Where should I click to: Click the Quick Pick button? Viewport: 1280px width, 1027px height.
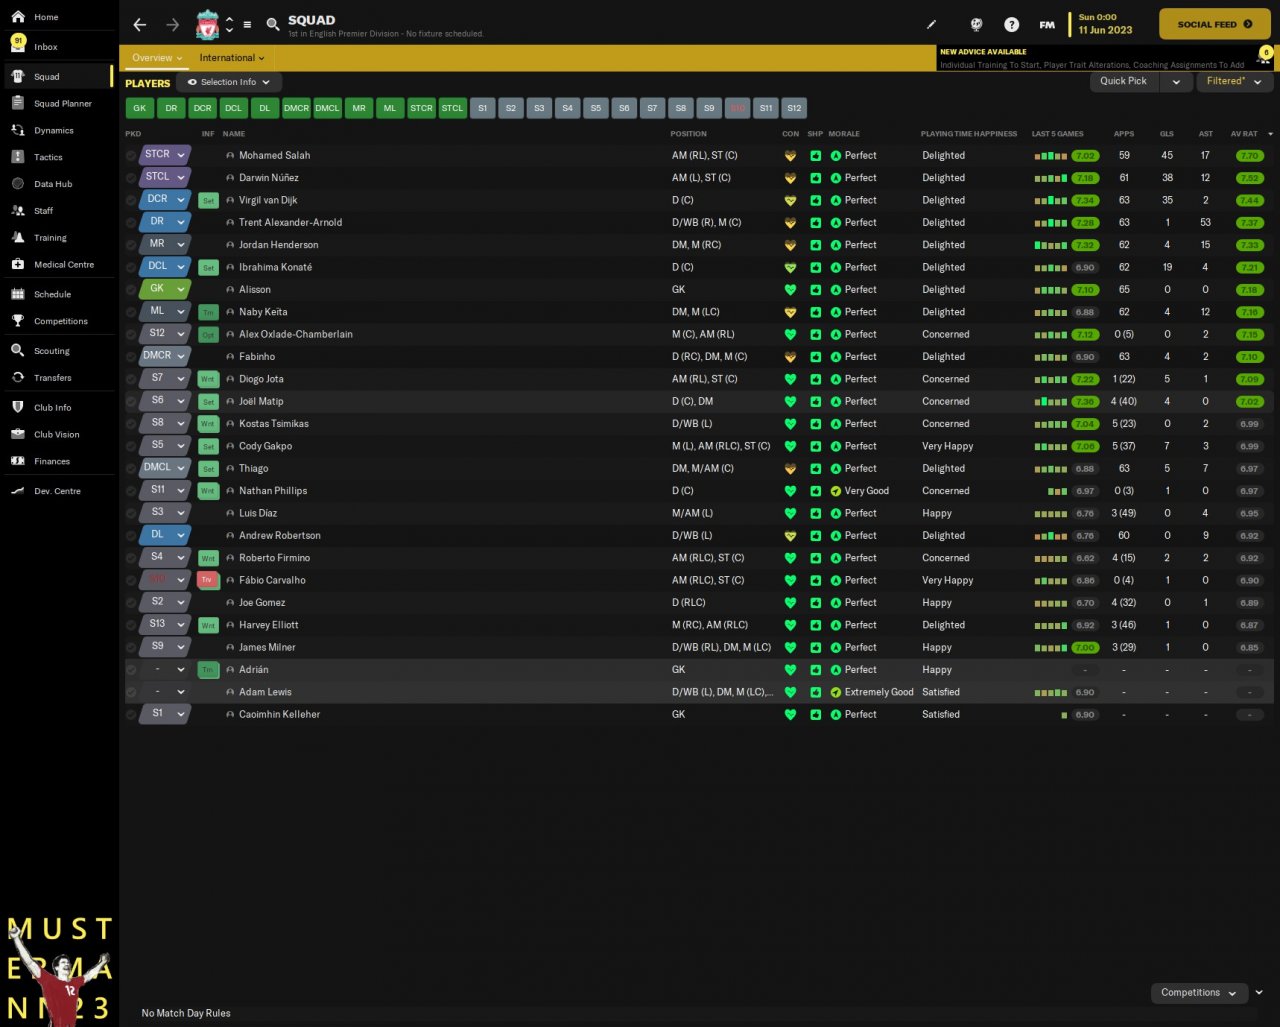pyautogui.click(x=1124, y=82)
